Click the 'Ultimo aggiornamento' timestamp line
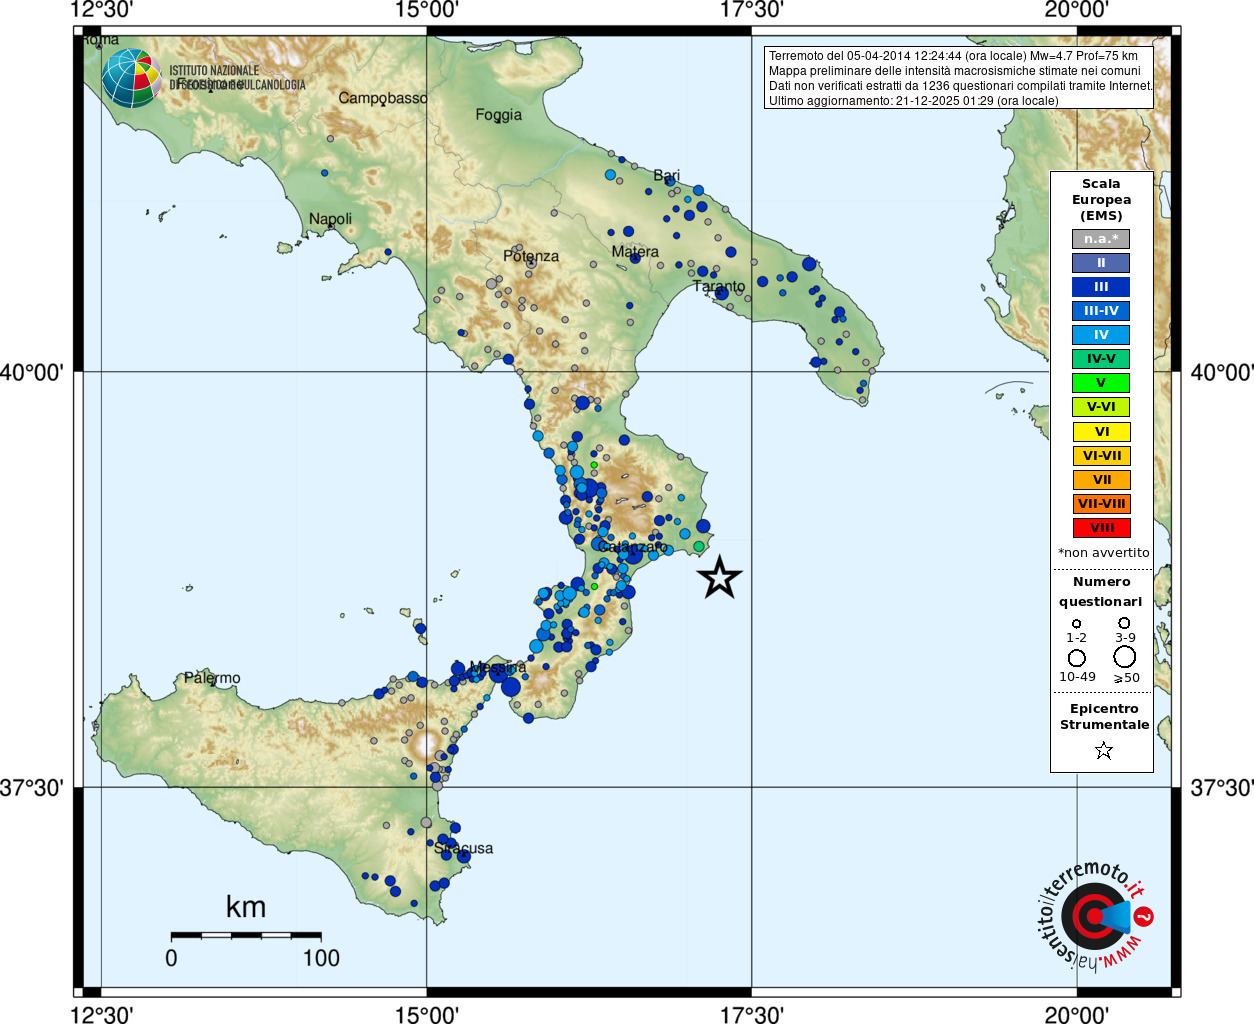Viewport: 1254px width, 1024px height. pos(913,101)
